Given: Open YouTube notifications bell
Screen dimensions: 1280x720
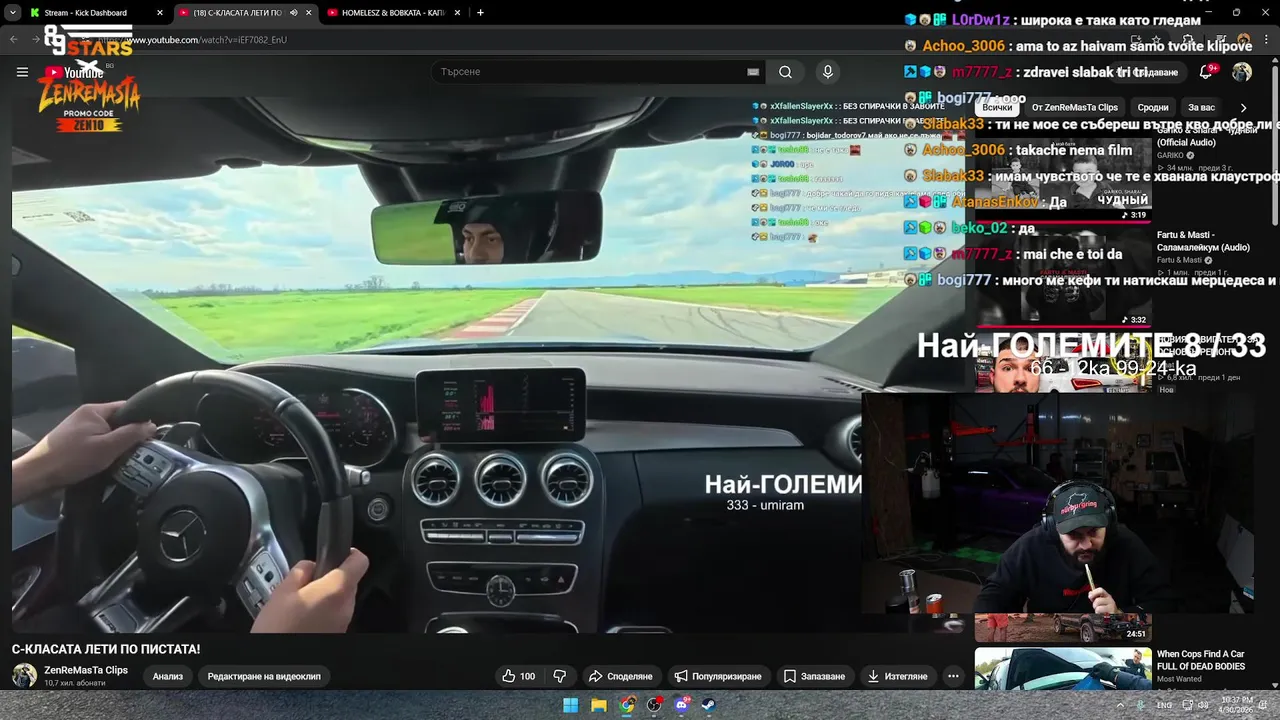Looking at the screenshot, I should click(x=1206, y=72).
